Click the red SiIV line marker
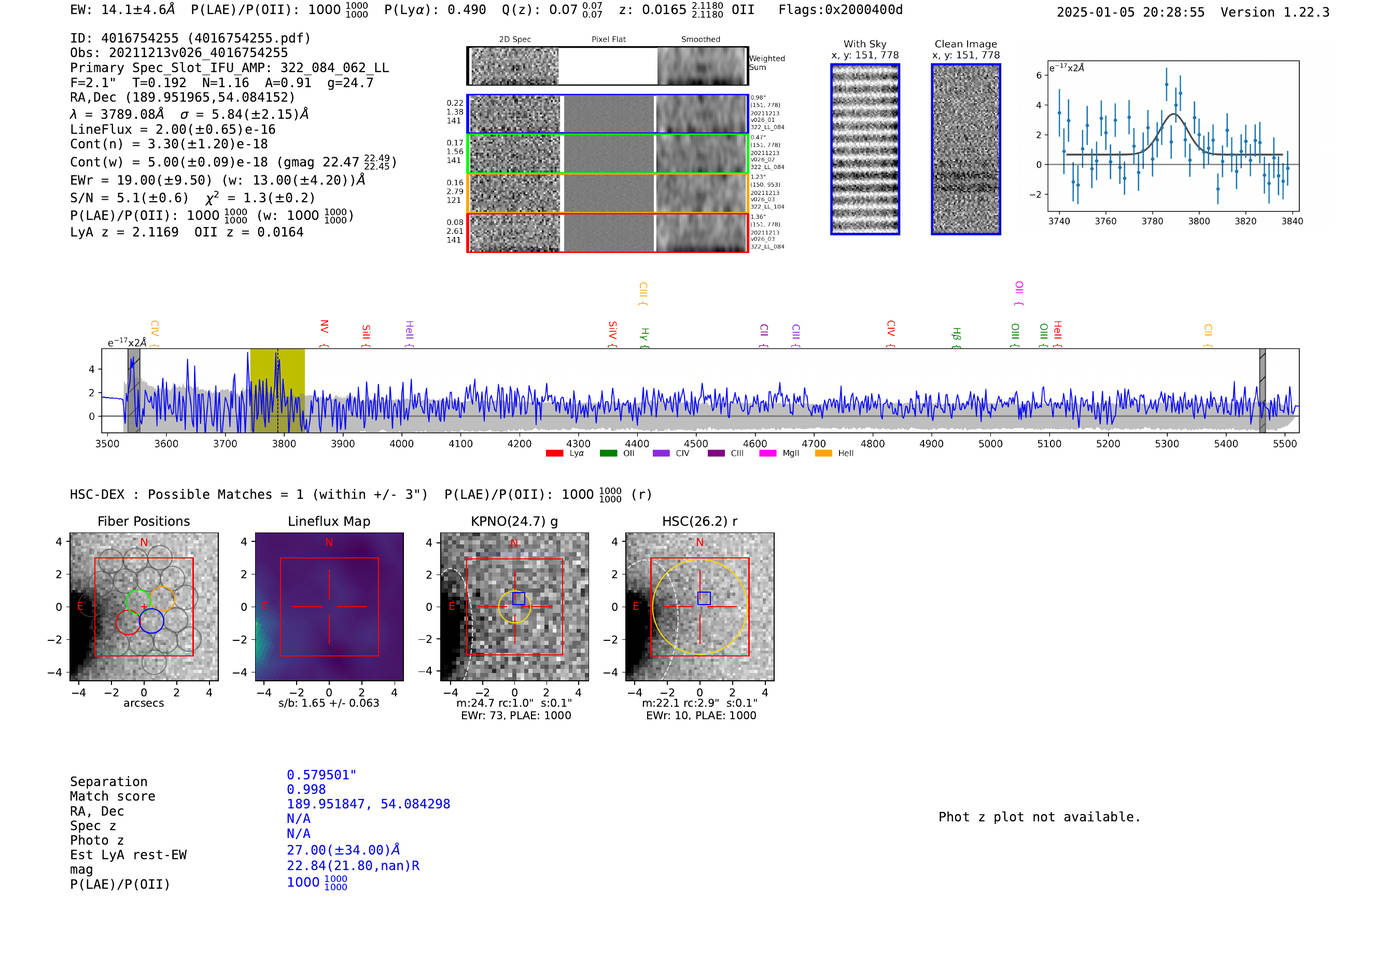 [612, 334]
